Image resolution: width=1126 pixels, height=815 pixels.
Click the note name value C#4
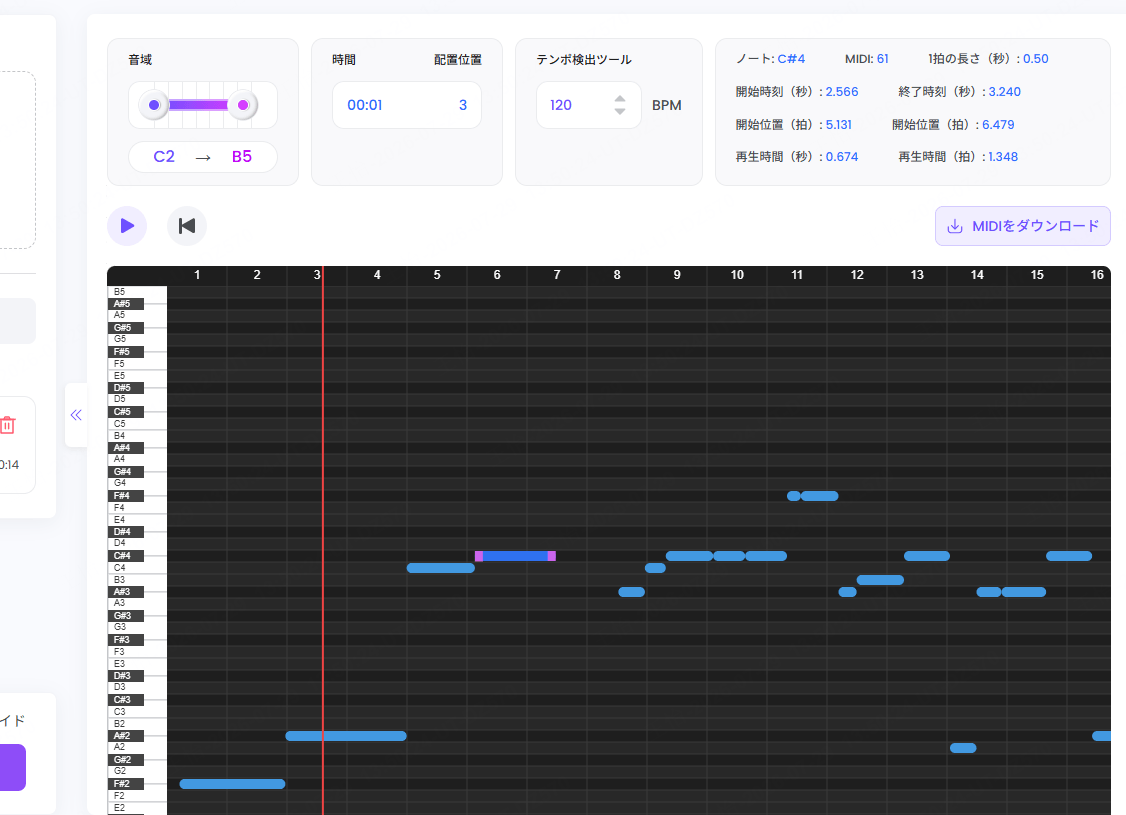click(791, 59)
